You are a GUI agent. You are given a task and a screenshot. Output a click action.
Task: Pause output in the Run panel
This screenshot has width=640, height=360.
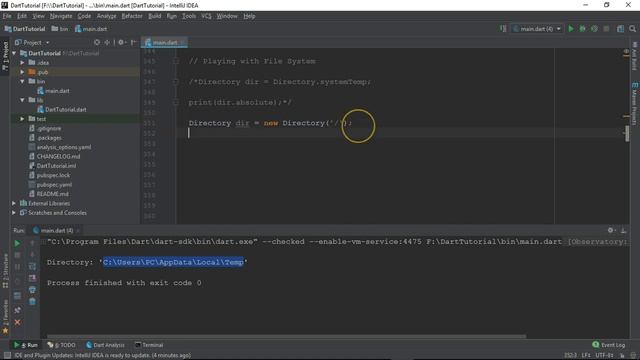pos(17,267)
